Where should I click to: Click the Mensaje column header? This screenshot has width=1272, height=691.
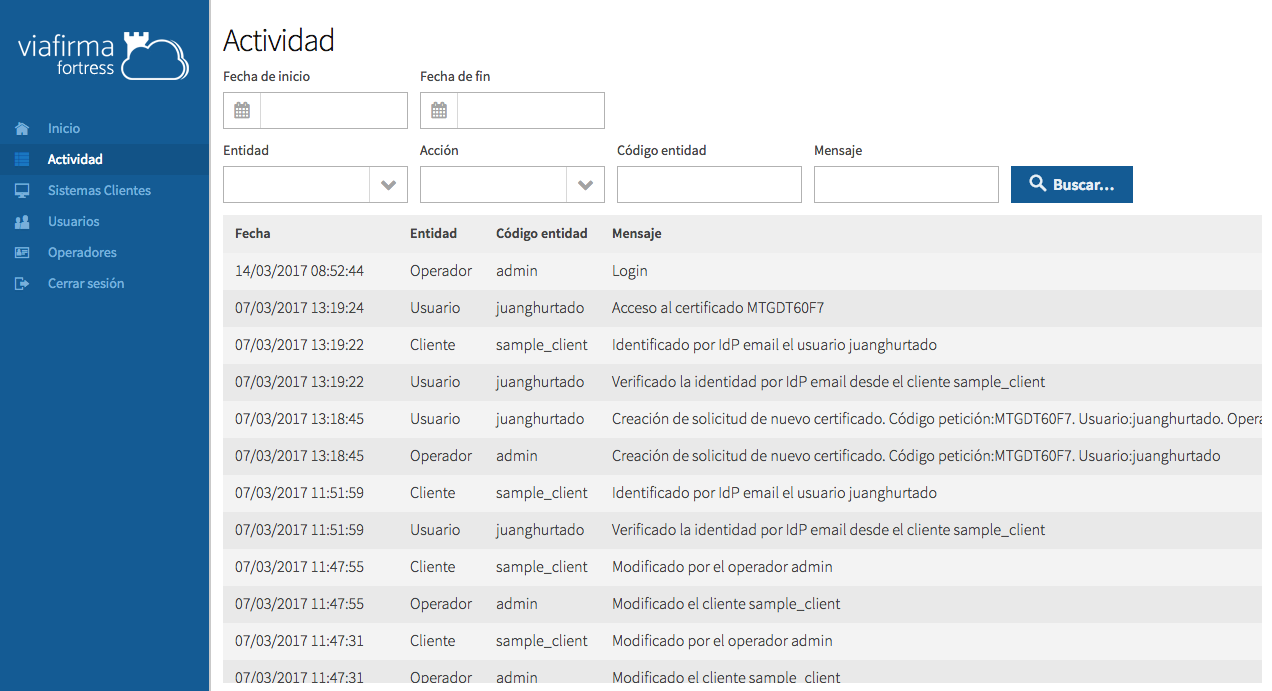tap(636, 233)
